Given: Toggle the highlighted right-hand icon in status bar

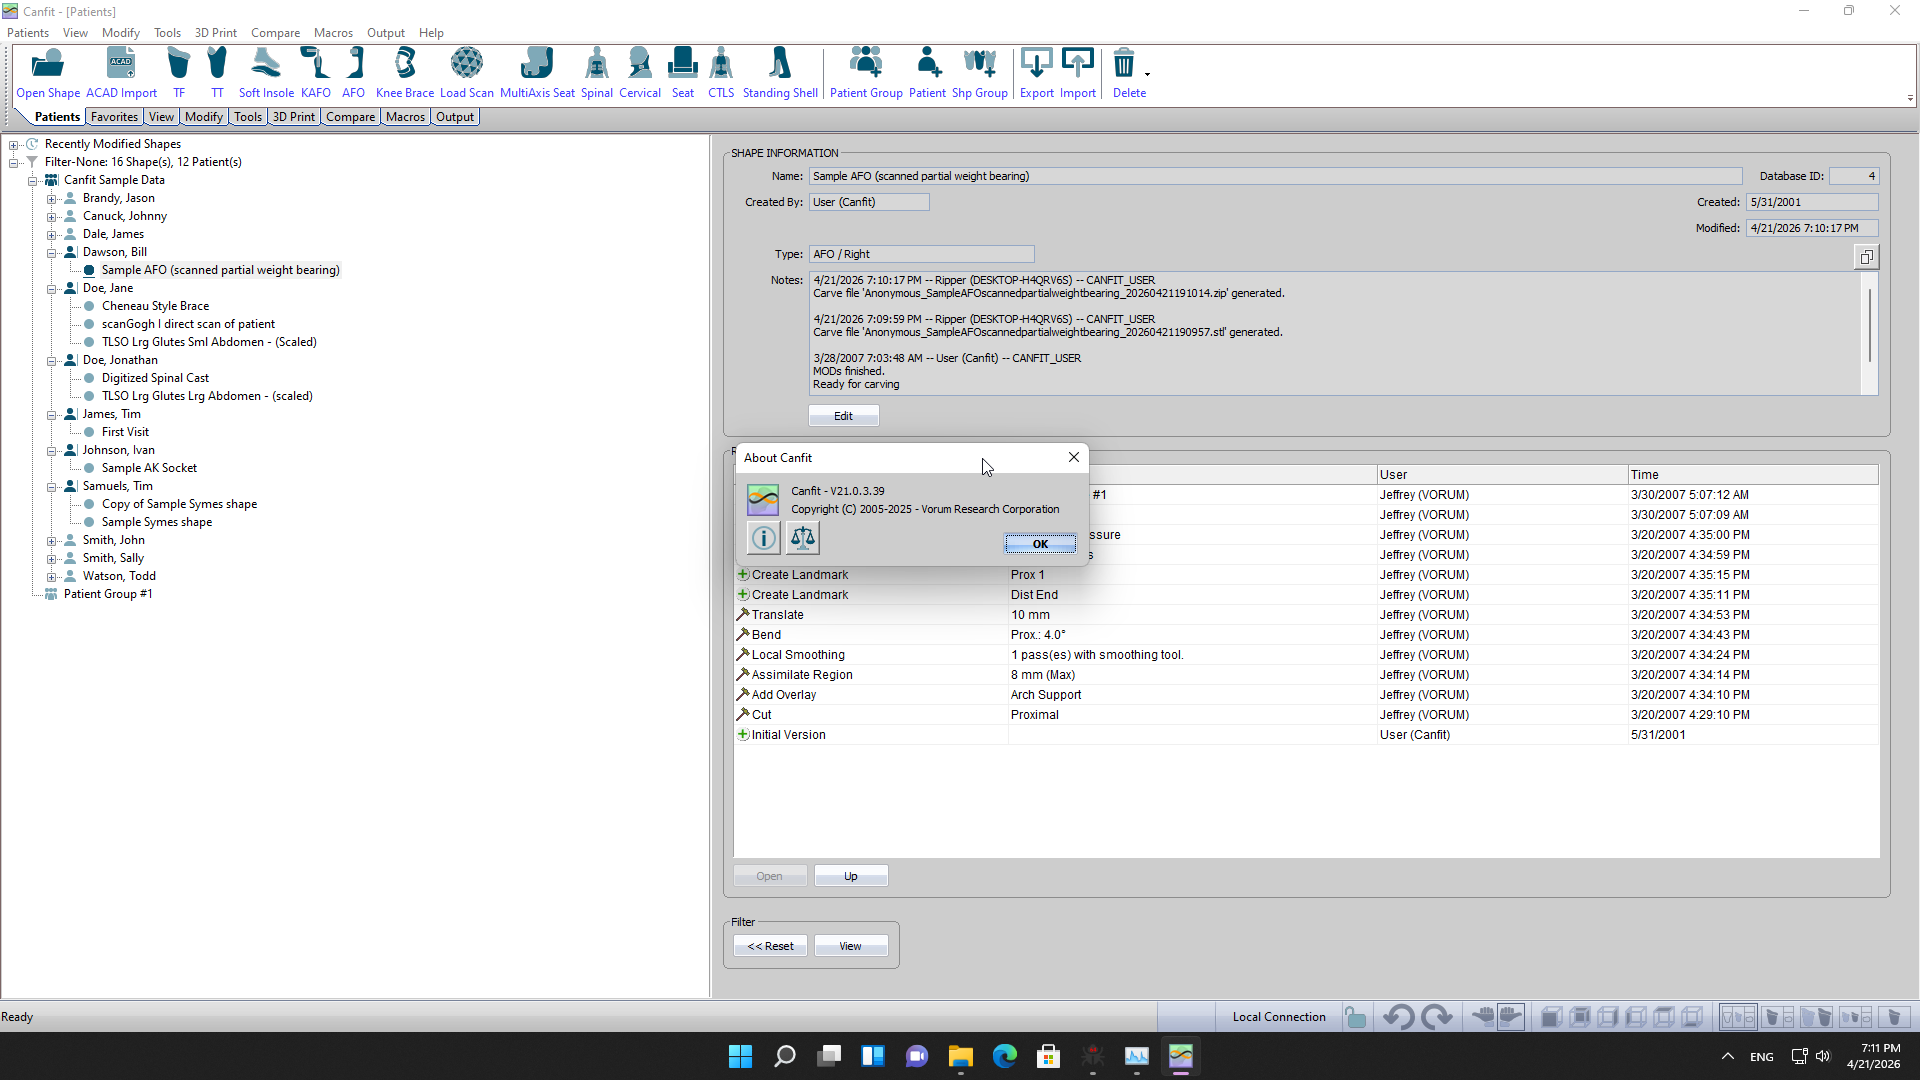Looking at the screenshot, I should click(1511, 1017).
